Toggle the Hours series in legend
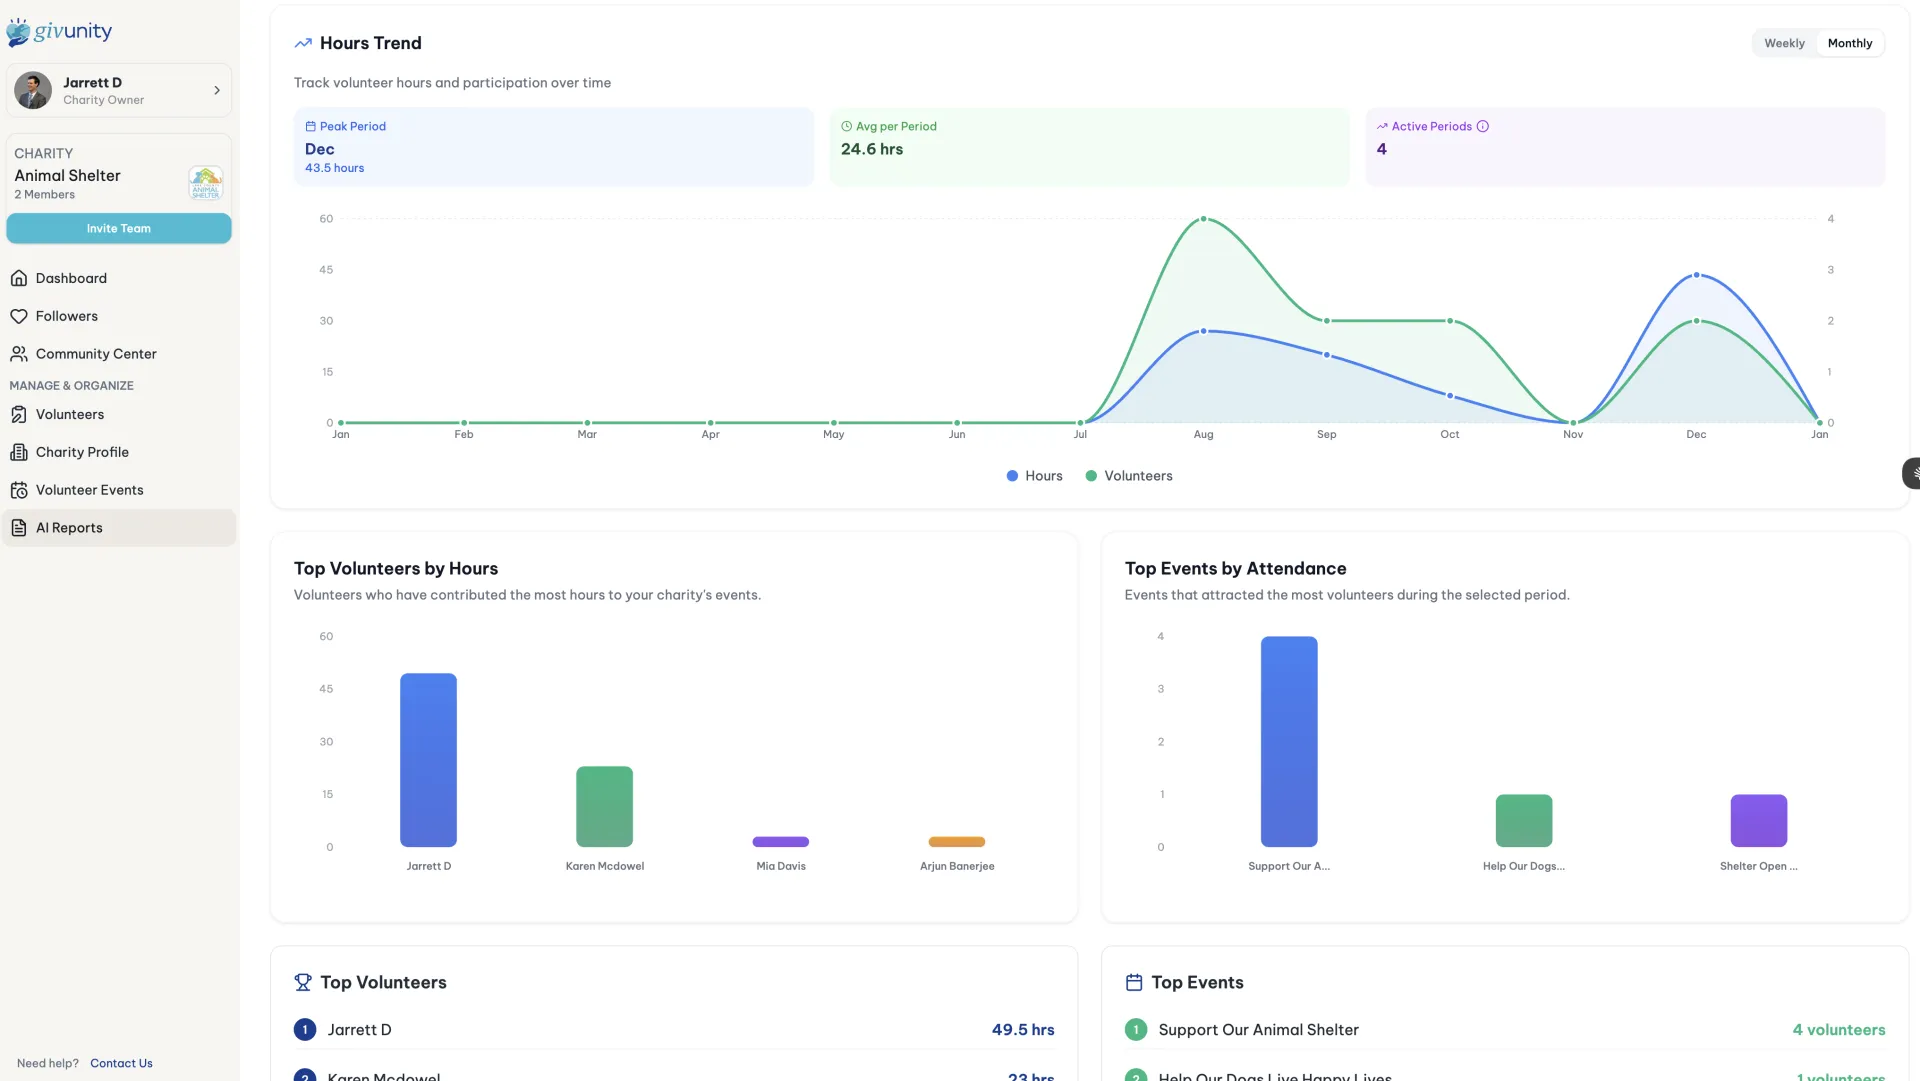Image resolution: width=1920 pixels, height=1081 pixels. [x=1034, y=476]
